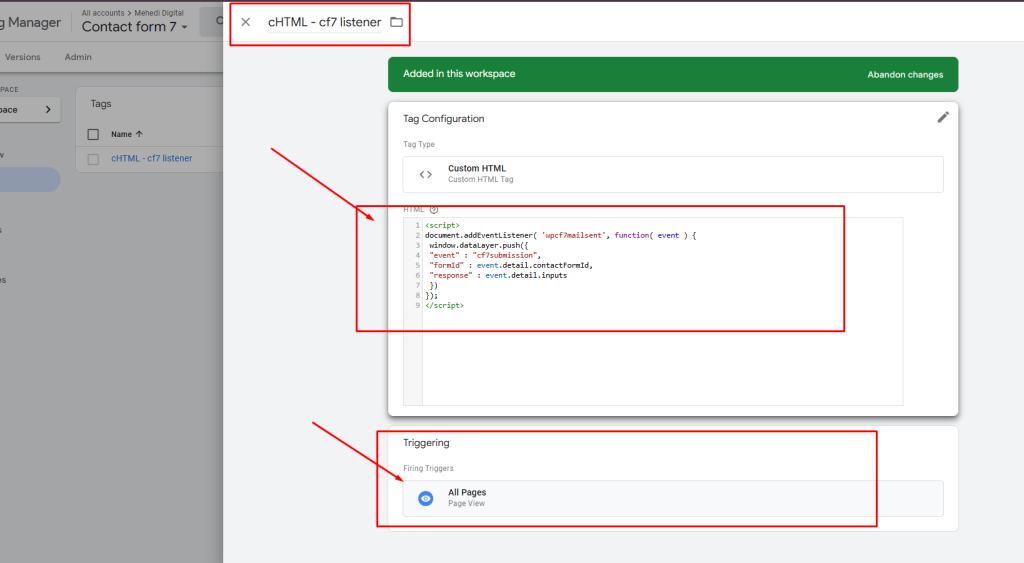Image resolution: width=1024 pixels, height=563 pixels.
Task: Click the Tag Configuration heading
Action: click(443, 118)
